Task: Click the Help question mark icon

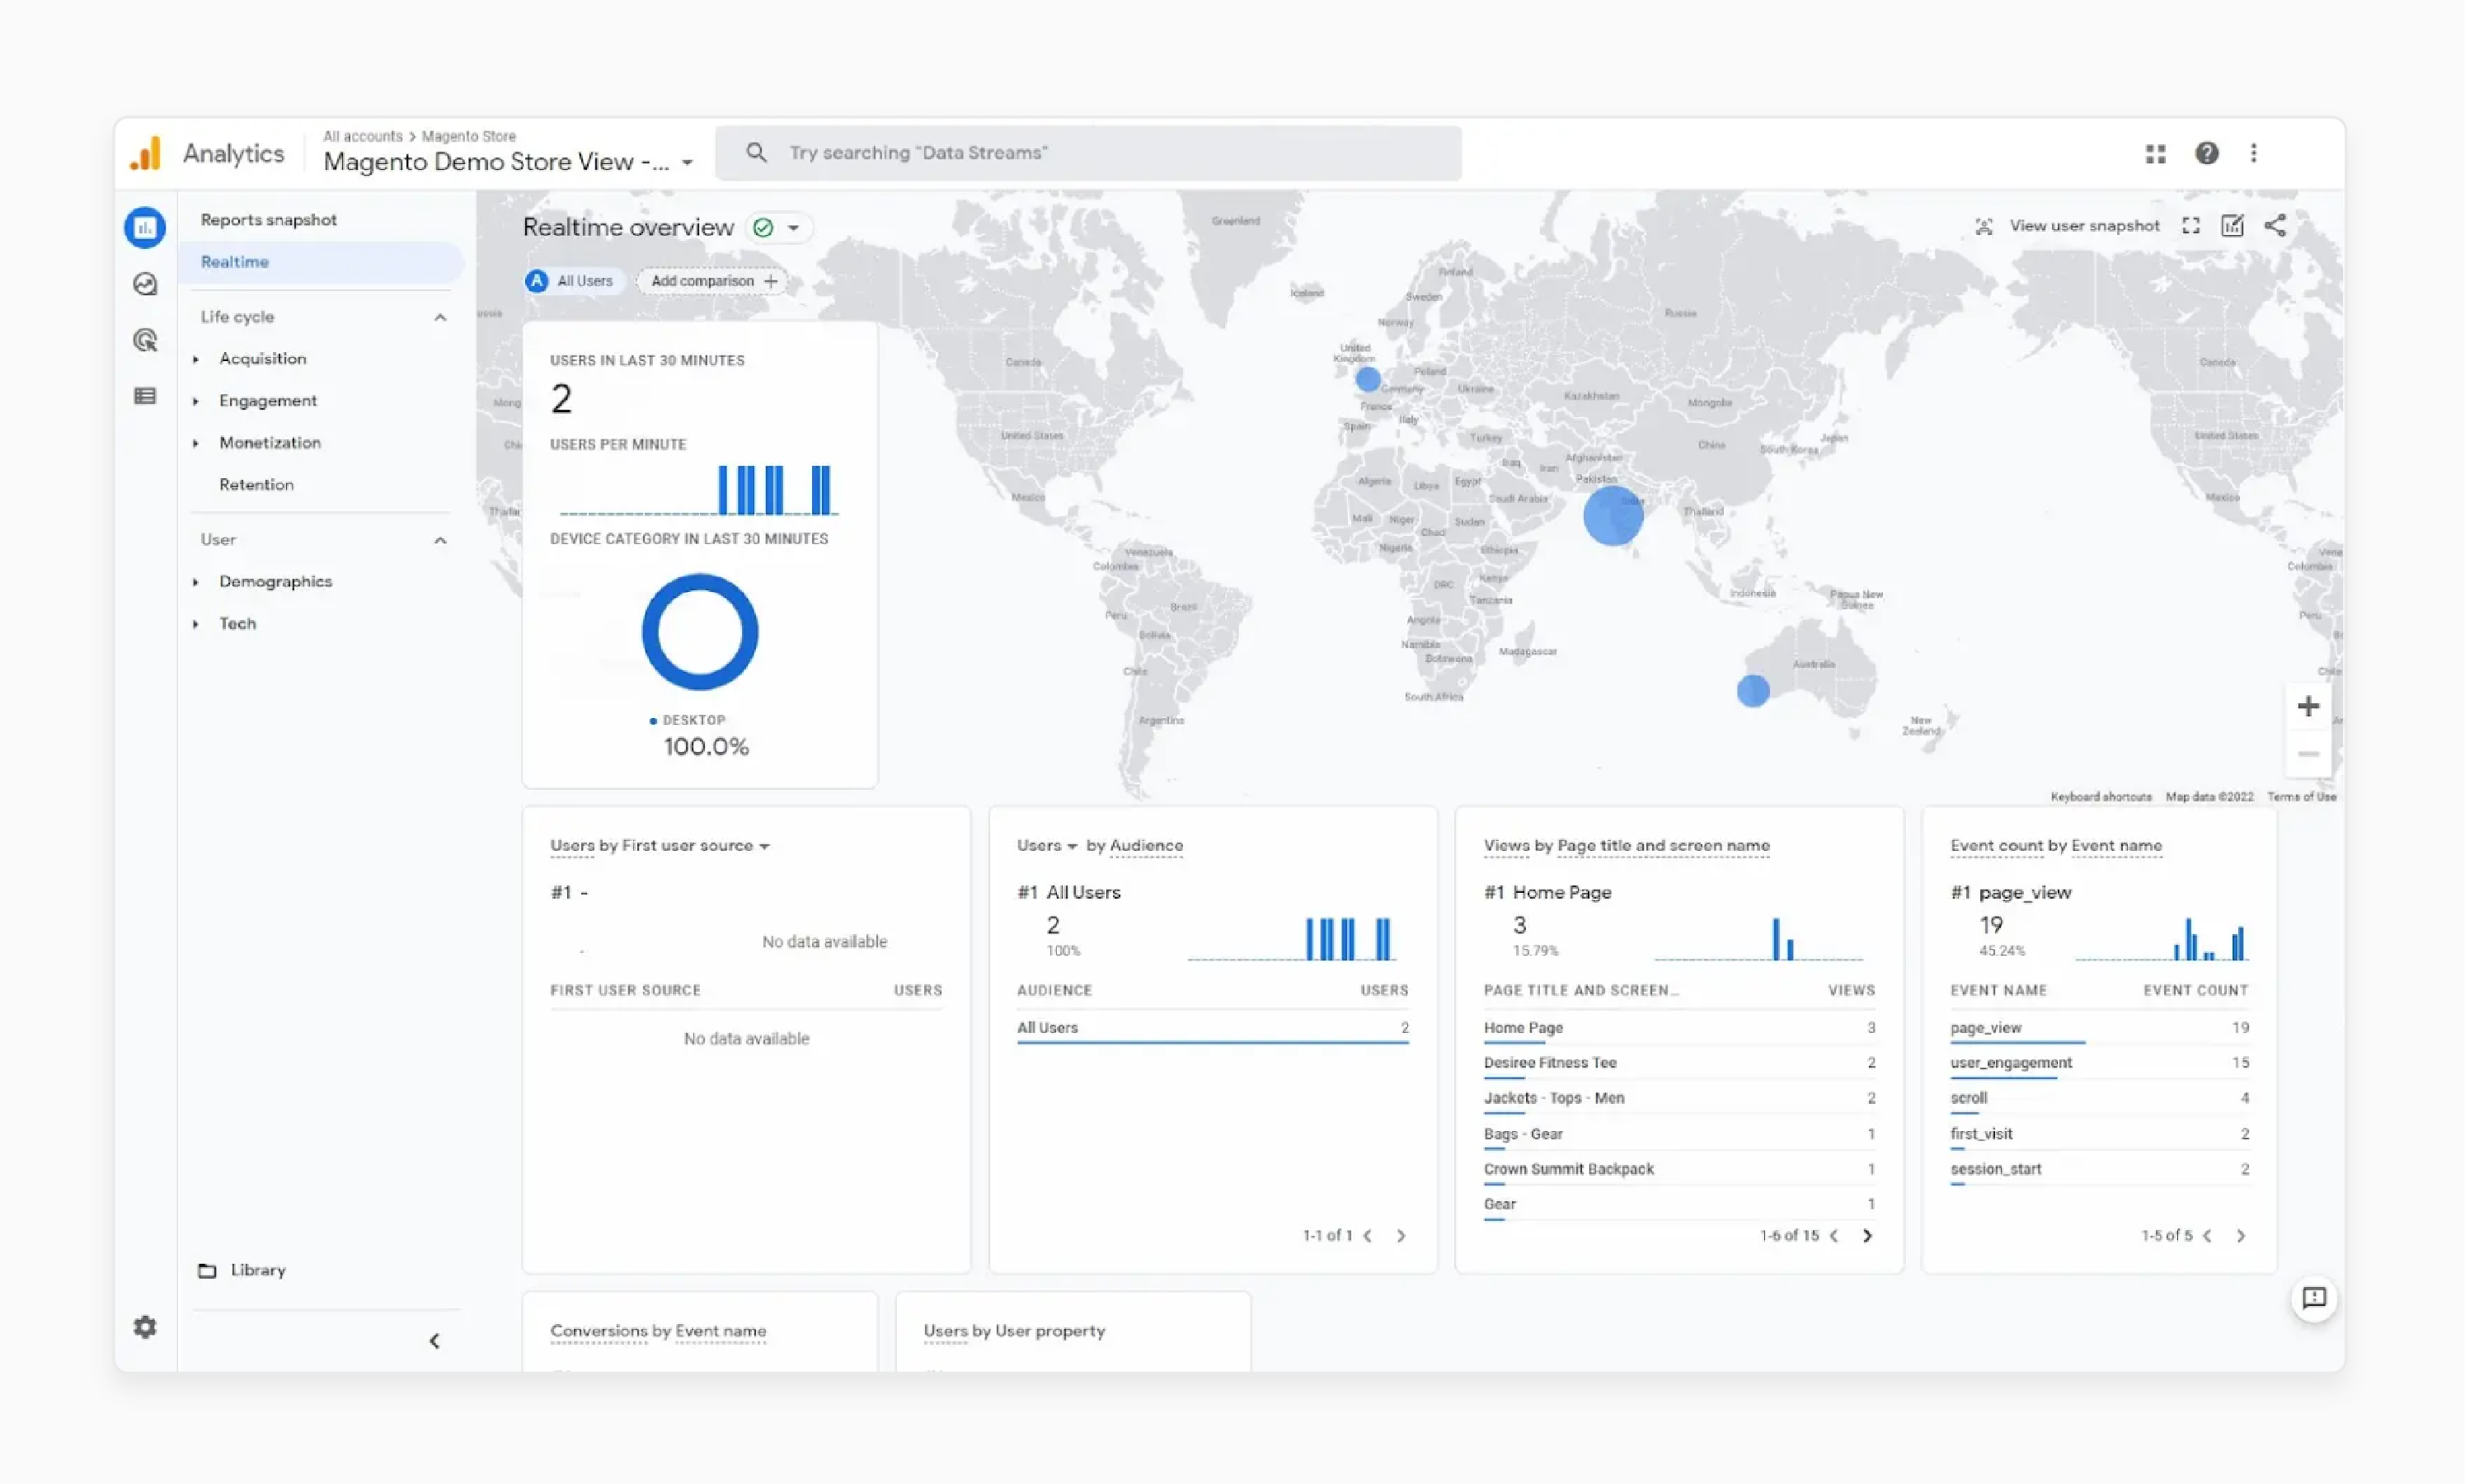Action: 2207,153
